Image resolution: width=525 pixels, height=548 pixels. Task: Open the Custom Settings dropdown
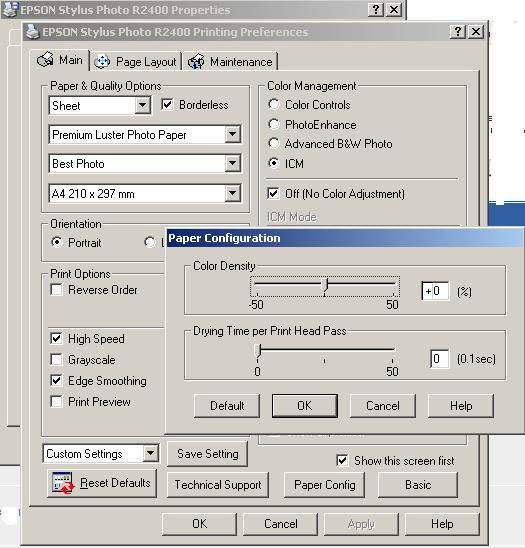pos(151,453)
